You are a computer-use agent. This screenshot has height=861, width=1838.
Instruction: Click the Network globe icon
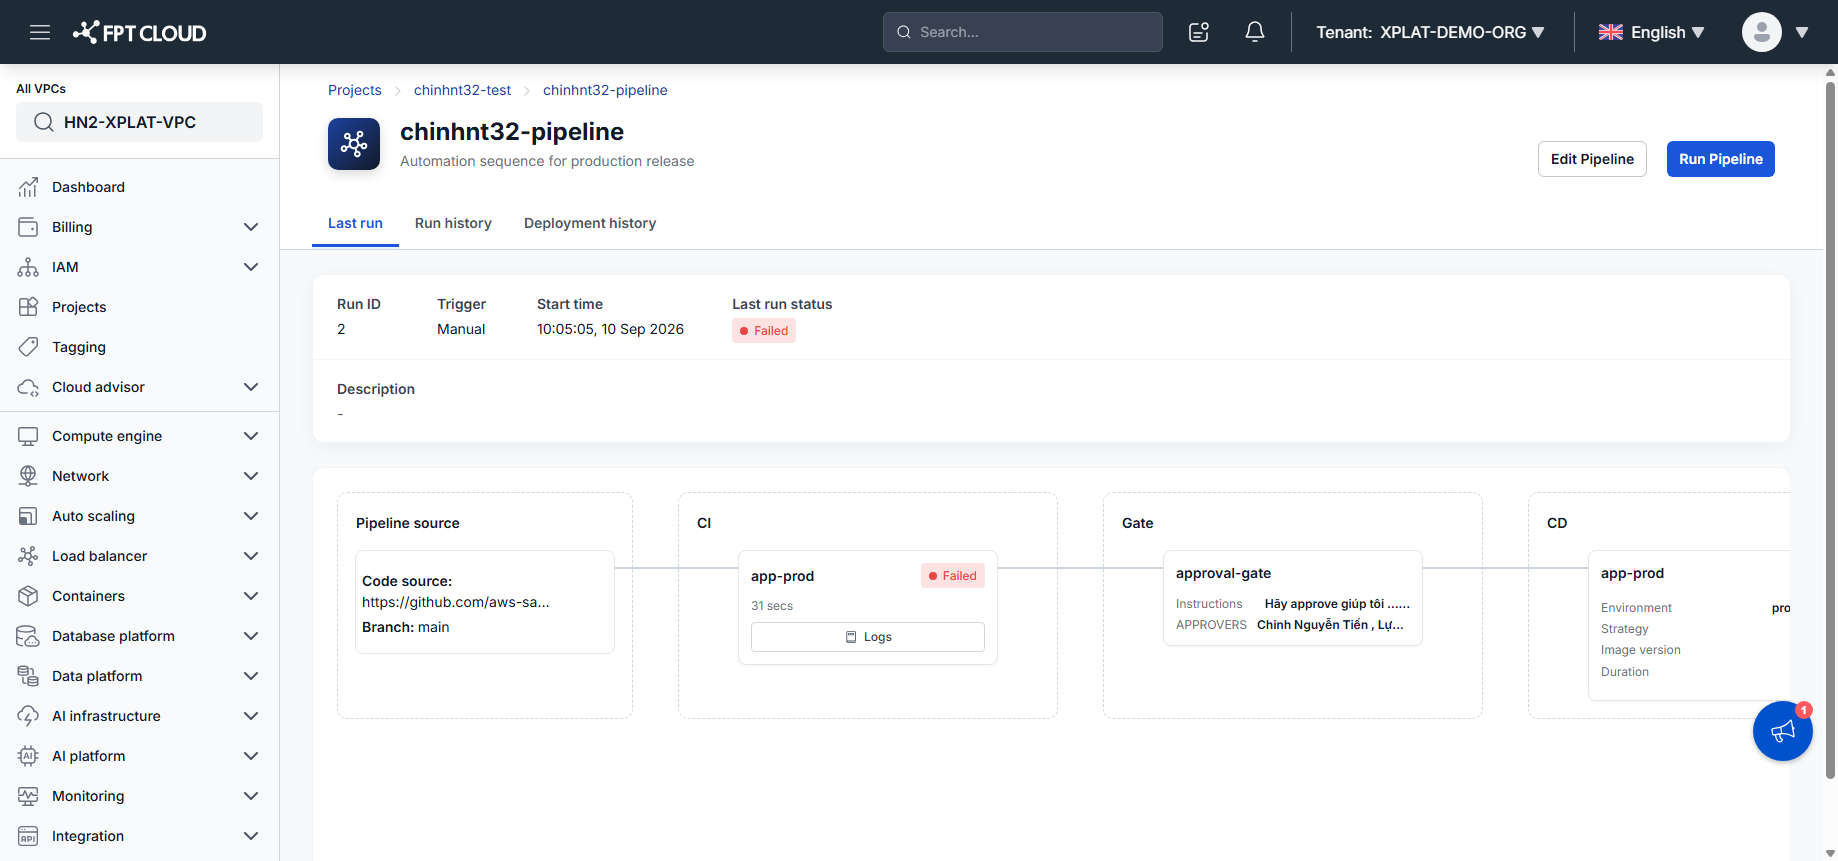click(28, 476)
